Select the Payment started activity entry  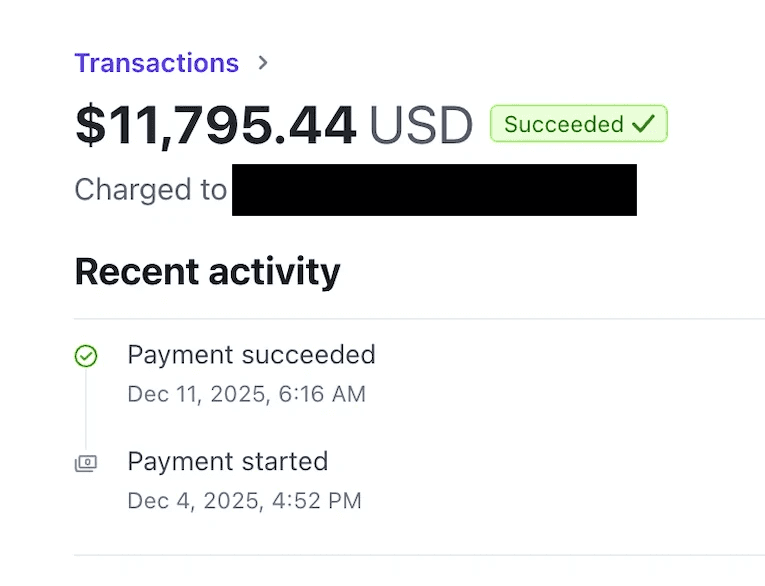click(x=227, y=461)
